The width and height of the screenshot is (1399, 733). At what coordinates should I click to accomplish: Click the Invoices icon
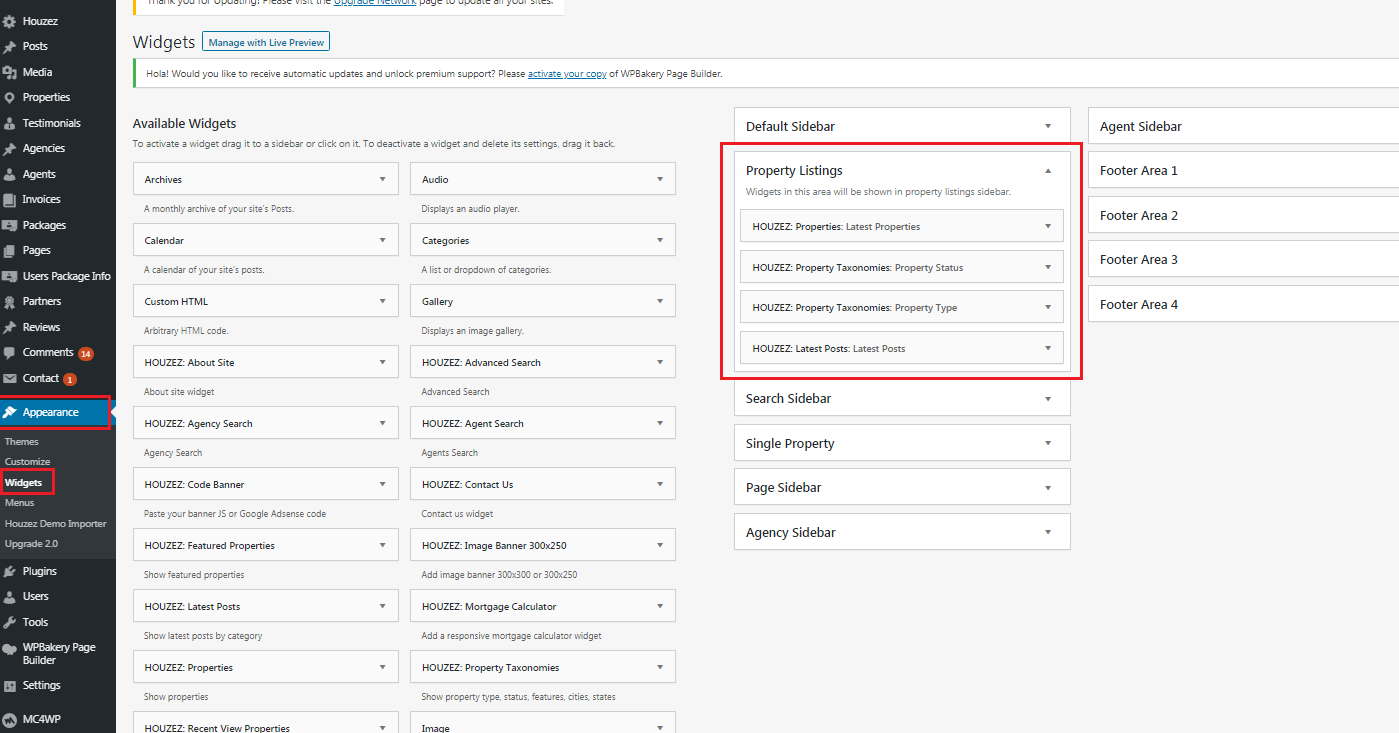click(9, 200)
